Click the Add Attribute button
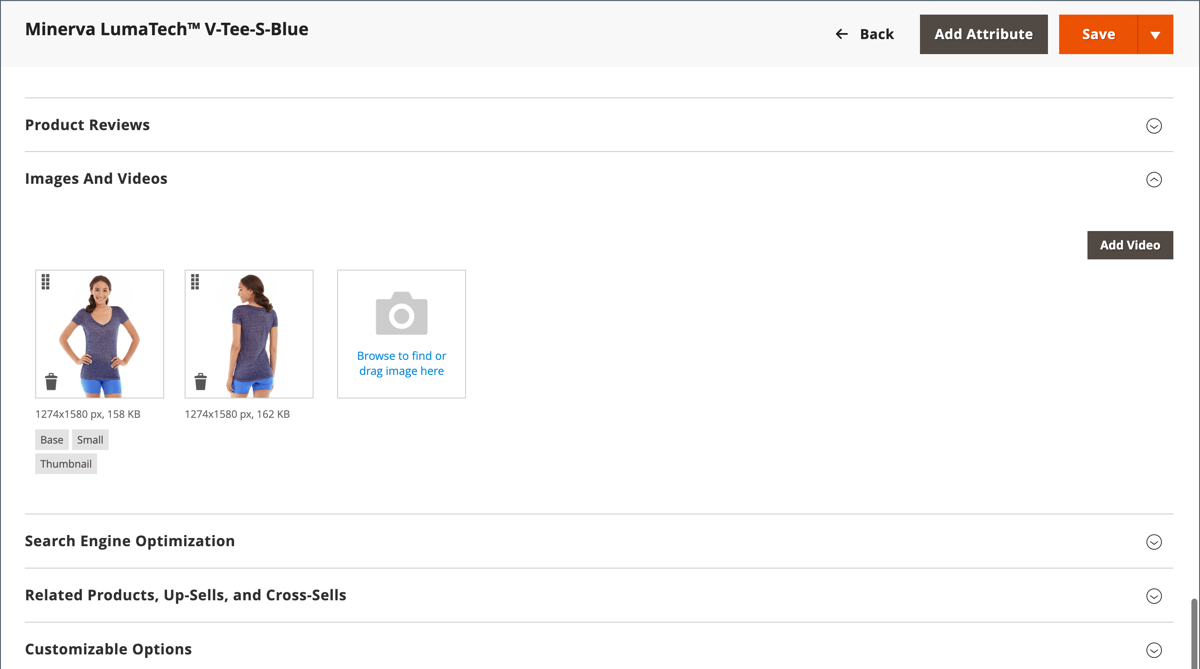The image size is (1200, 669). coord(983,33)
